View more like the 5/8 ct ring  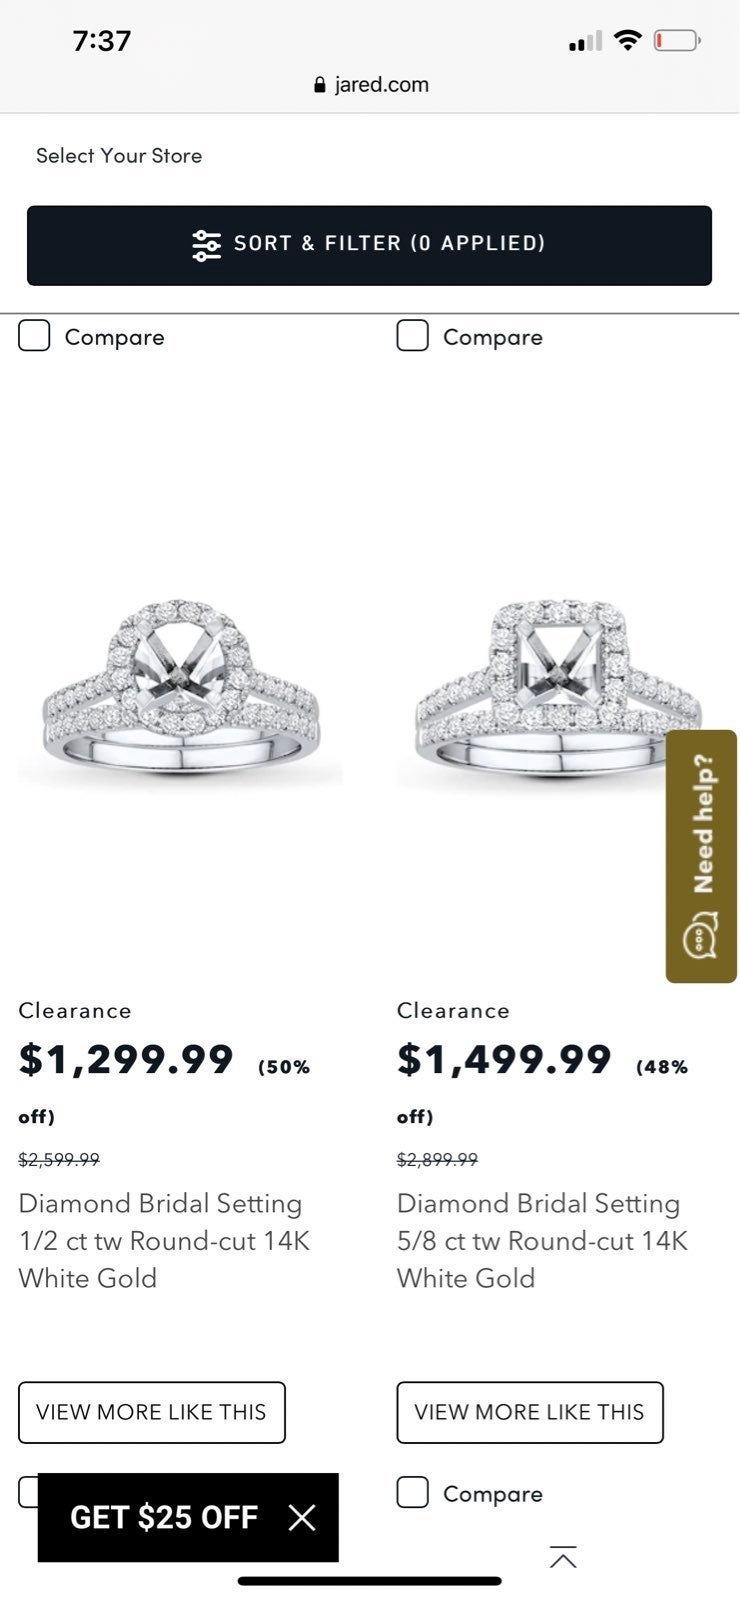(530, 1412)
